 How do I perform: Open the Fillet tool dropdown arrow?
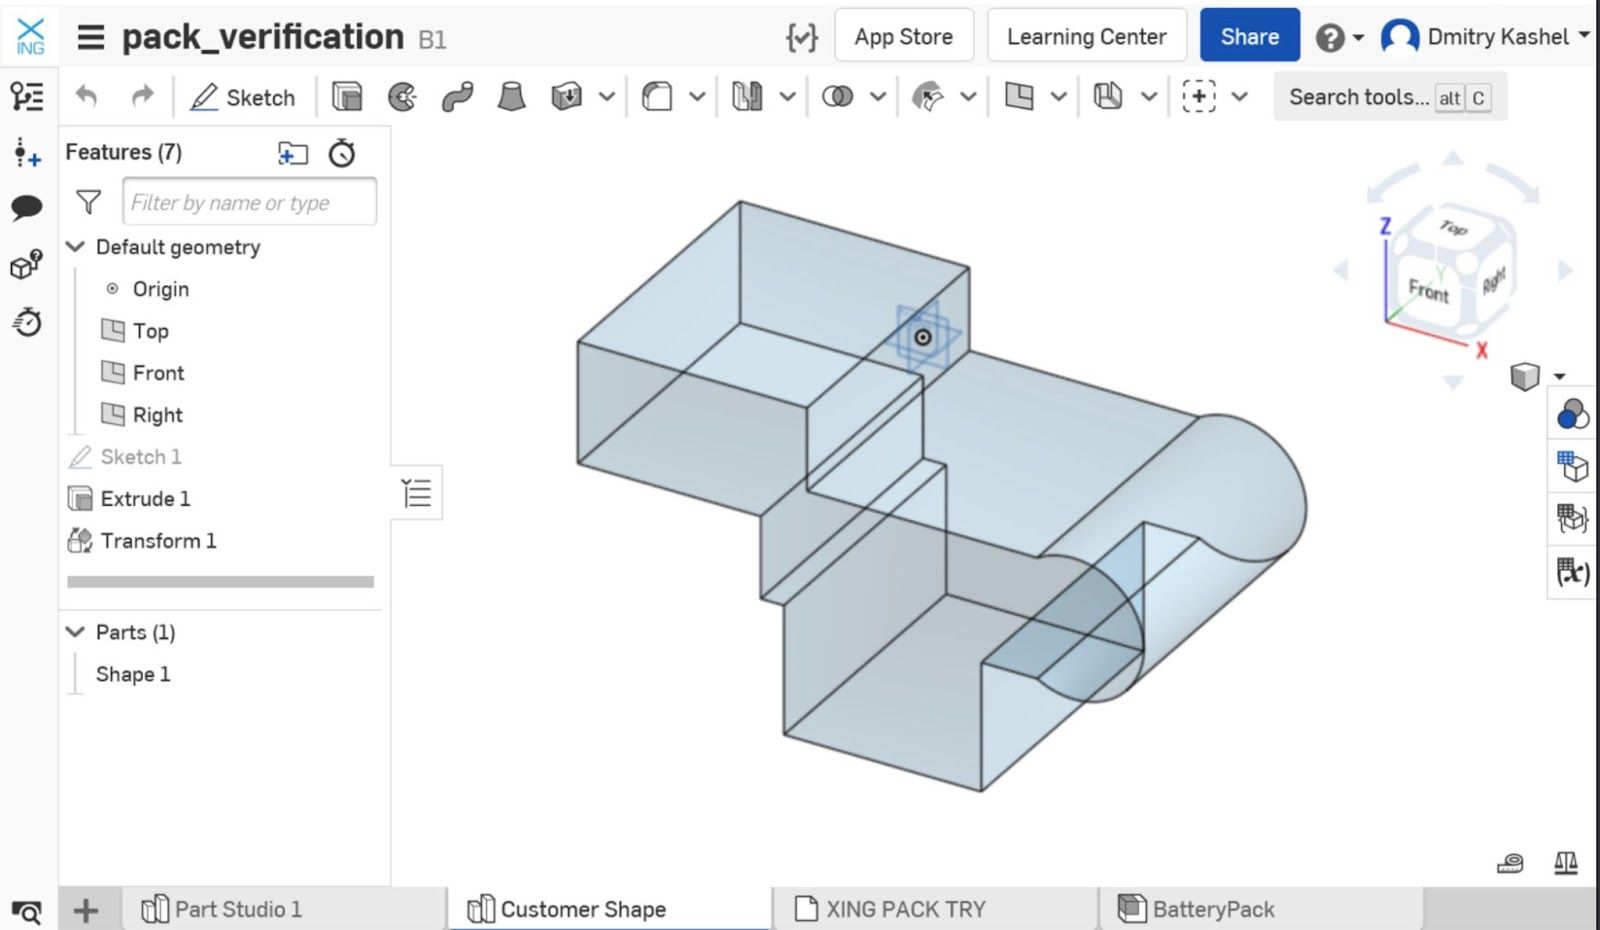pos(697,97)
